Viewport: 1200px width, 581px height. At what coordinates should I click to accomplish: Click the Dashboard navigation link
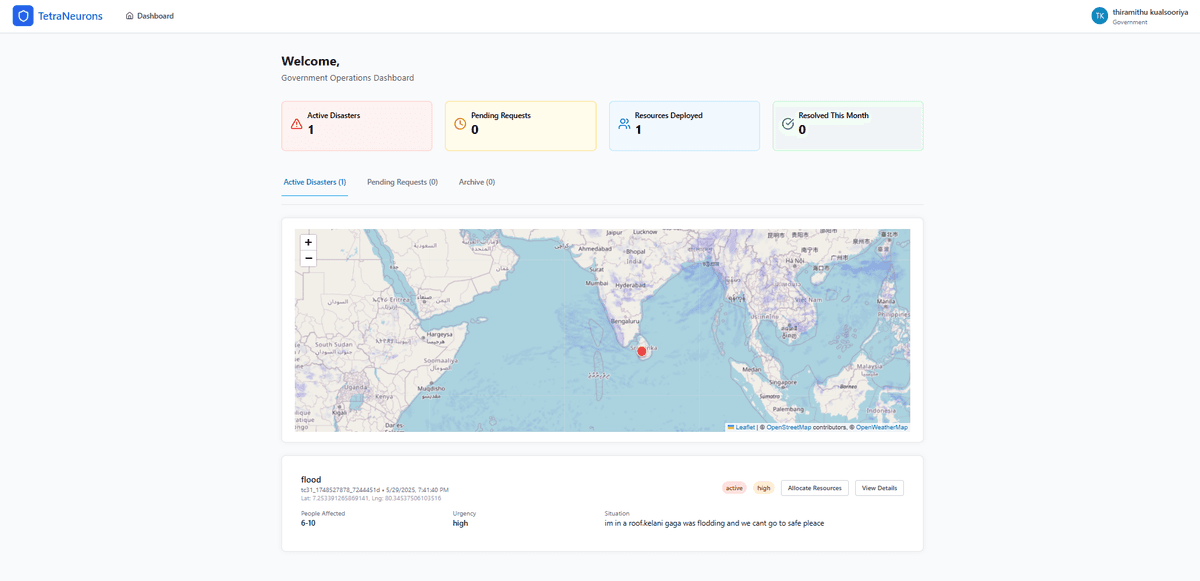150,16
